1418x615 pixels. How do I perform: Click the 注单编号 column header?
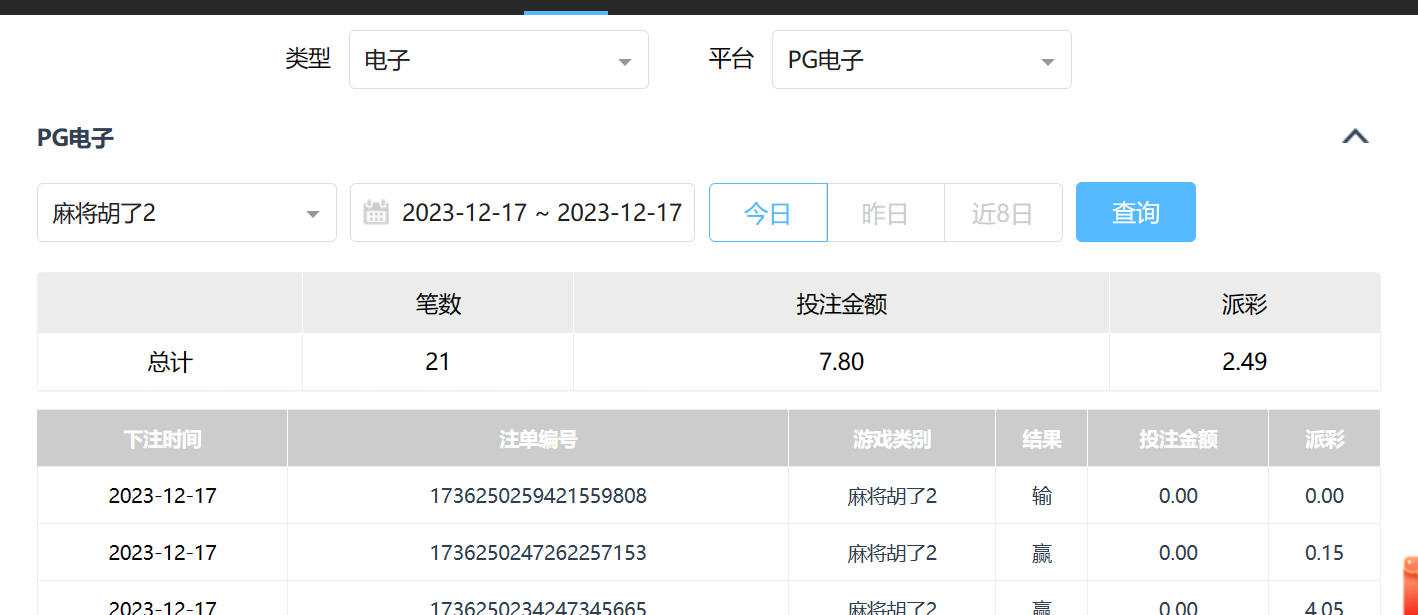pos(537,439)
